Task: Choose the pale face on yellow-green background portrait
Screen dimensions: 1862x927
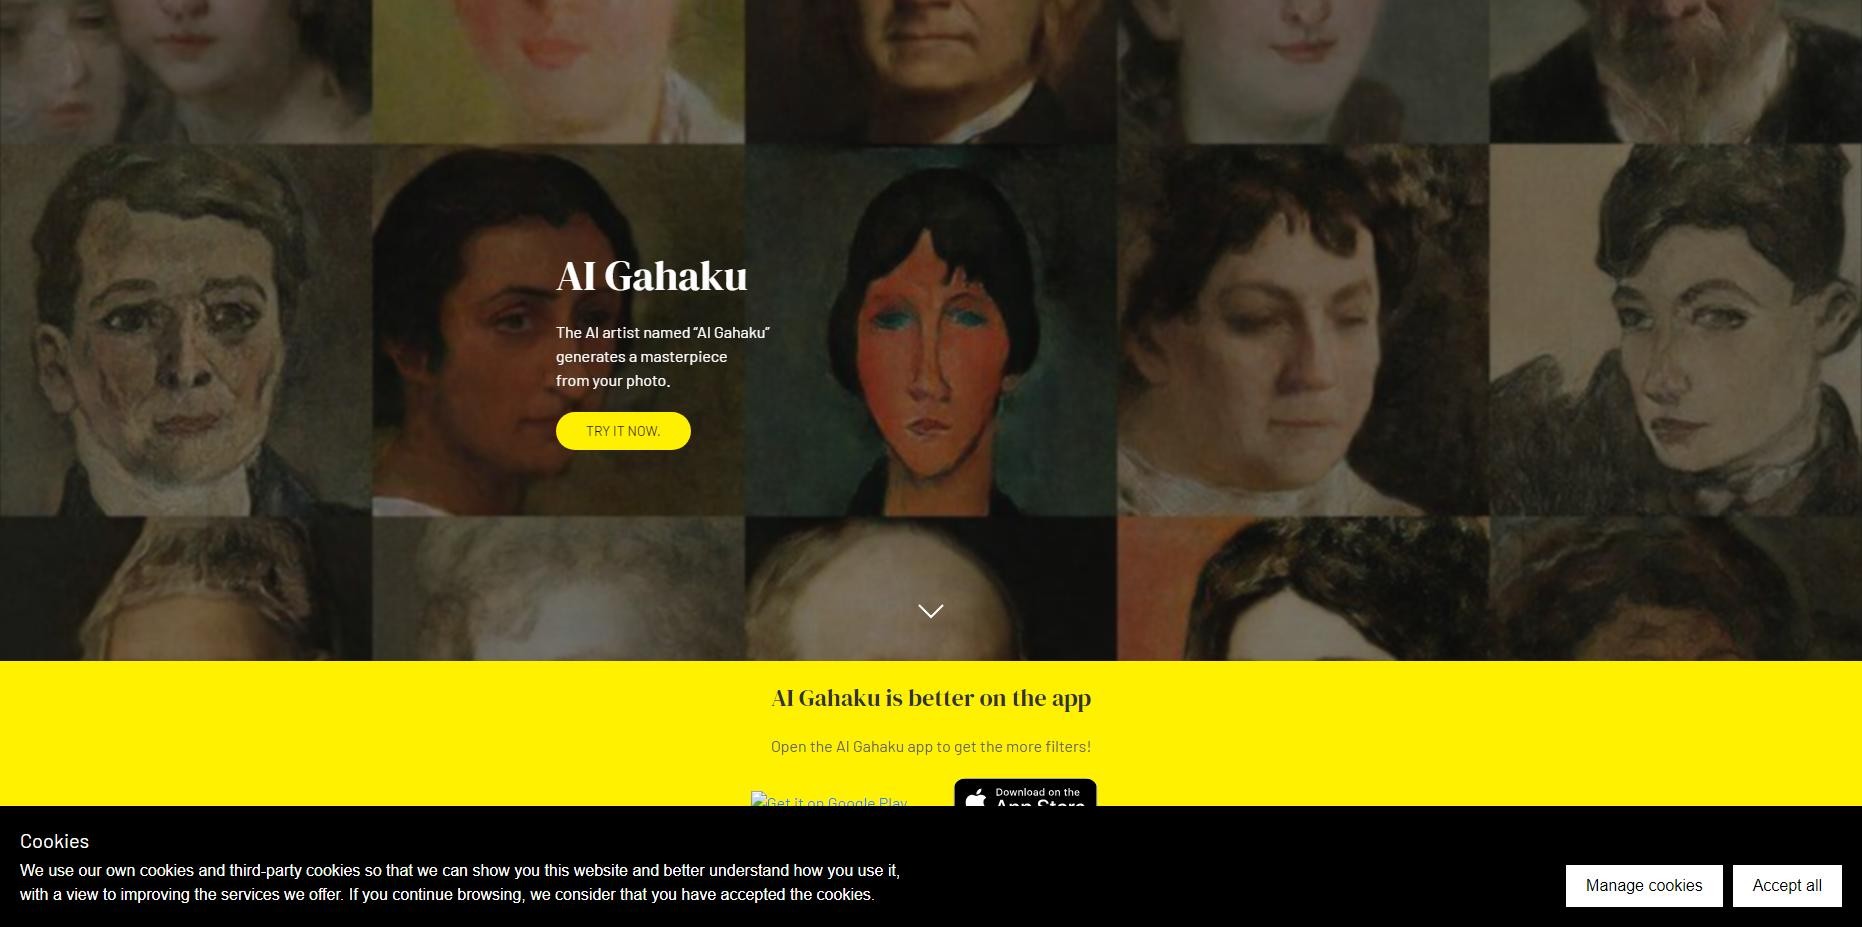Action: point(559,72)
